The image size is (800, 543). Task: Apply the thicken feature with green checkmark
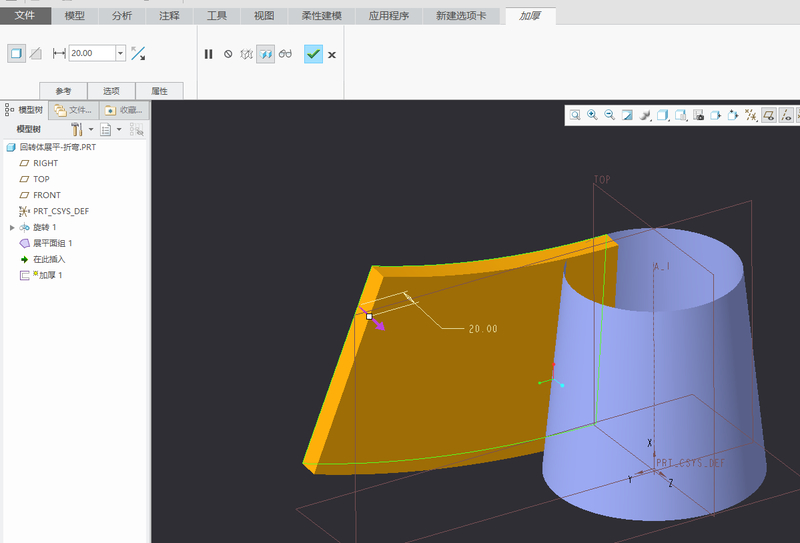[x=313, y=54]
